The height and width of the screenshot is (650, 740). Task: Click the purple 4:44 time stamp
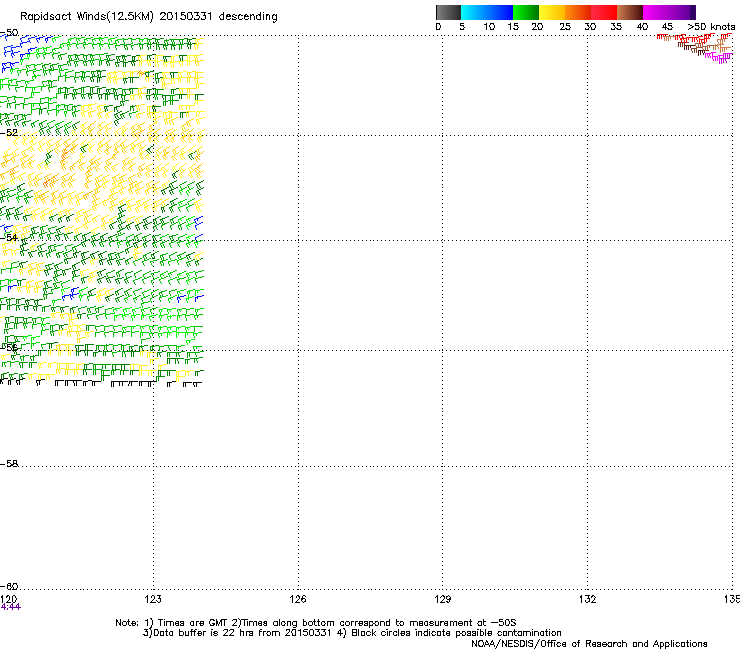[x=10, y=607]
